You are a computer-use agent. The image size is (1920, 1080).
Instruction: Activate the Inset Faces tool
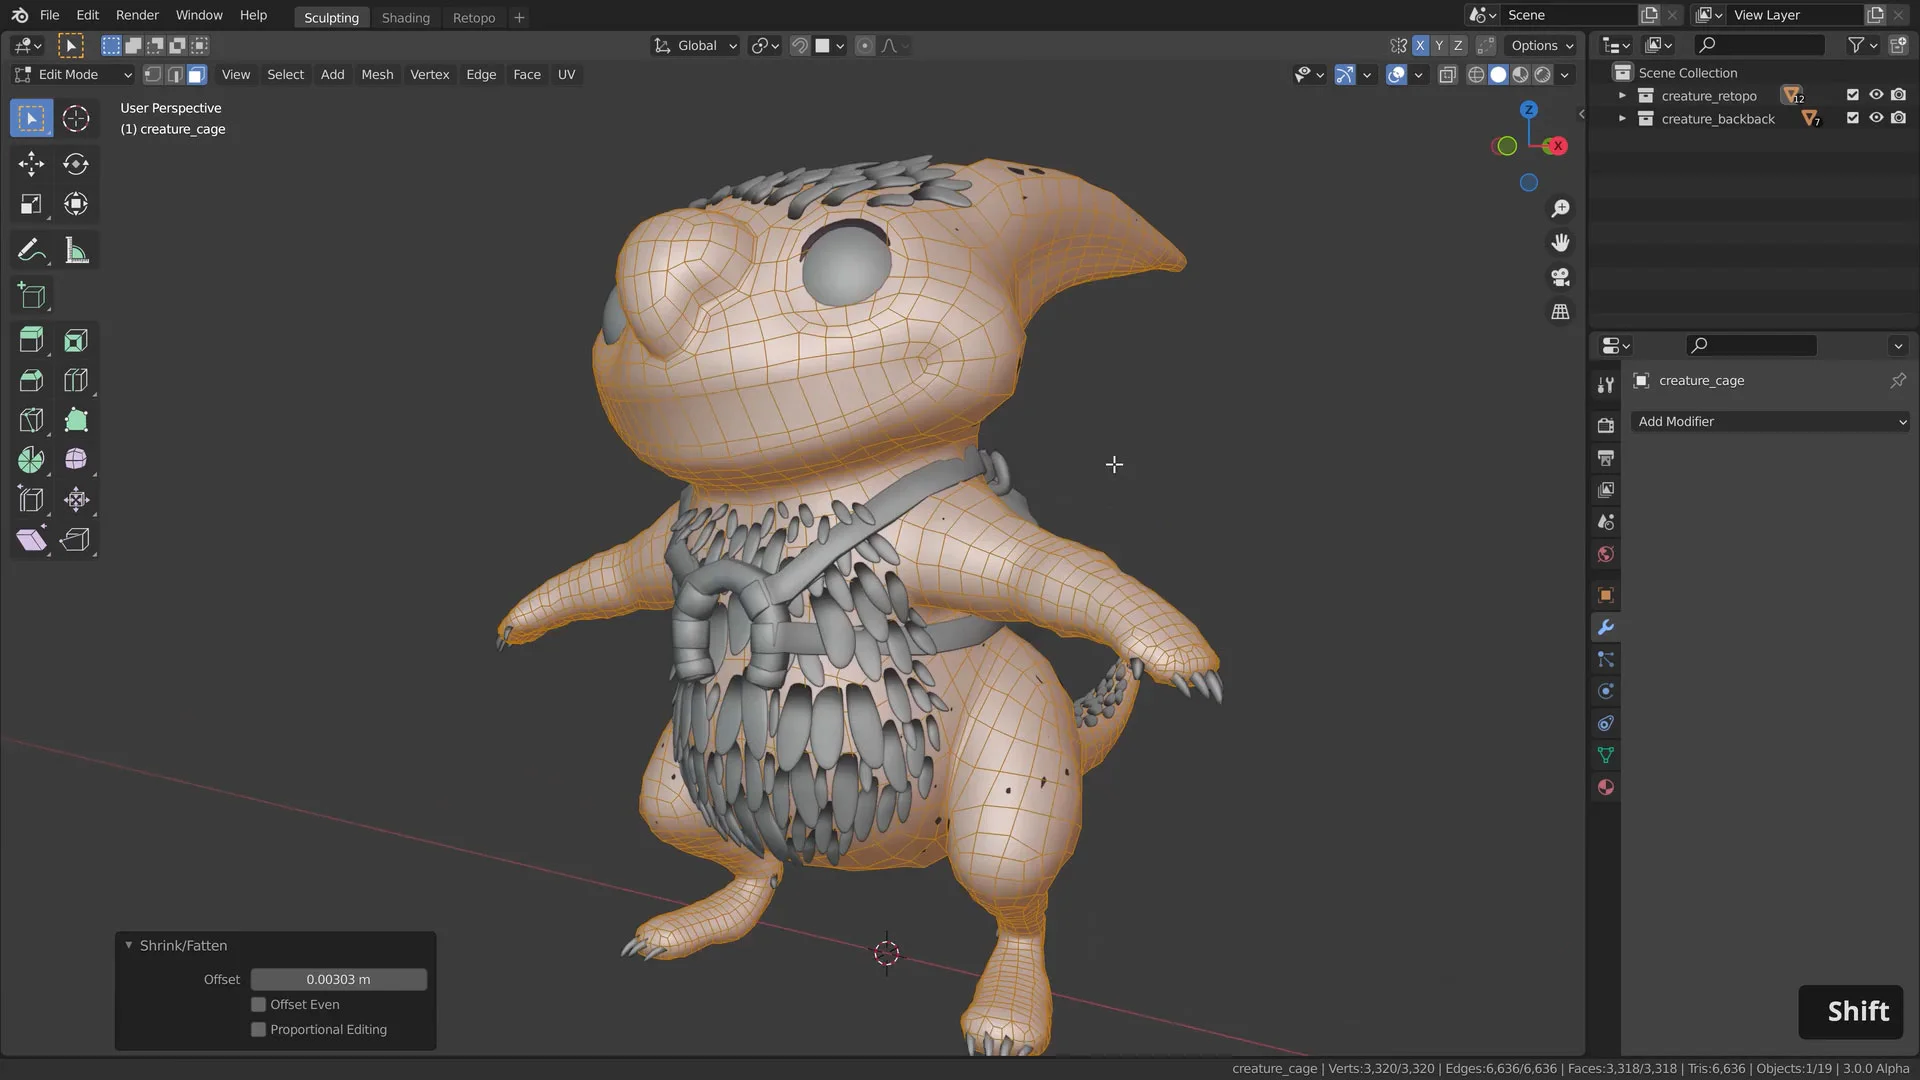point(76,341)
